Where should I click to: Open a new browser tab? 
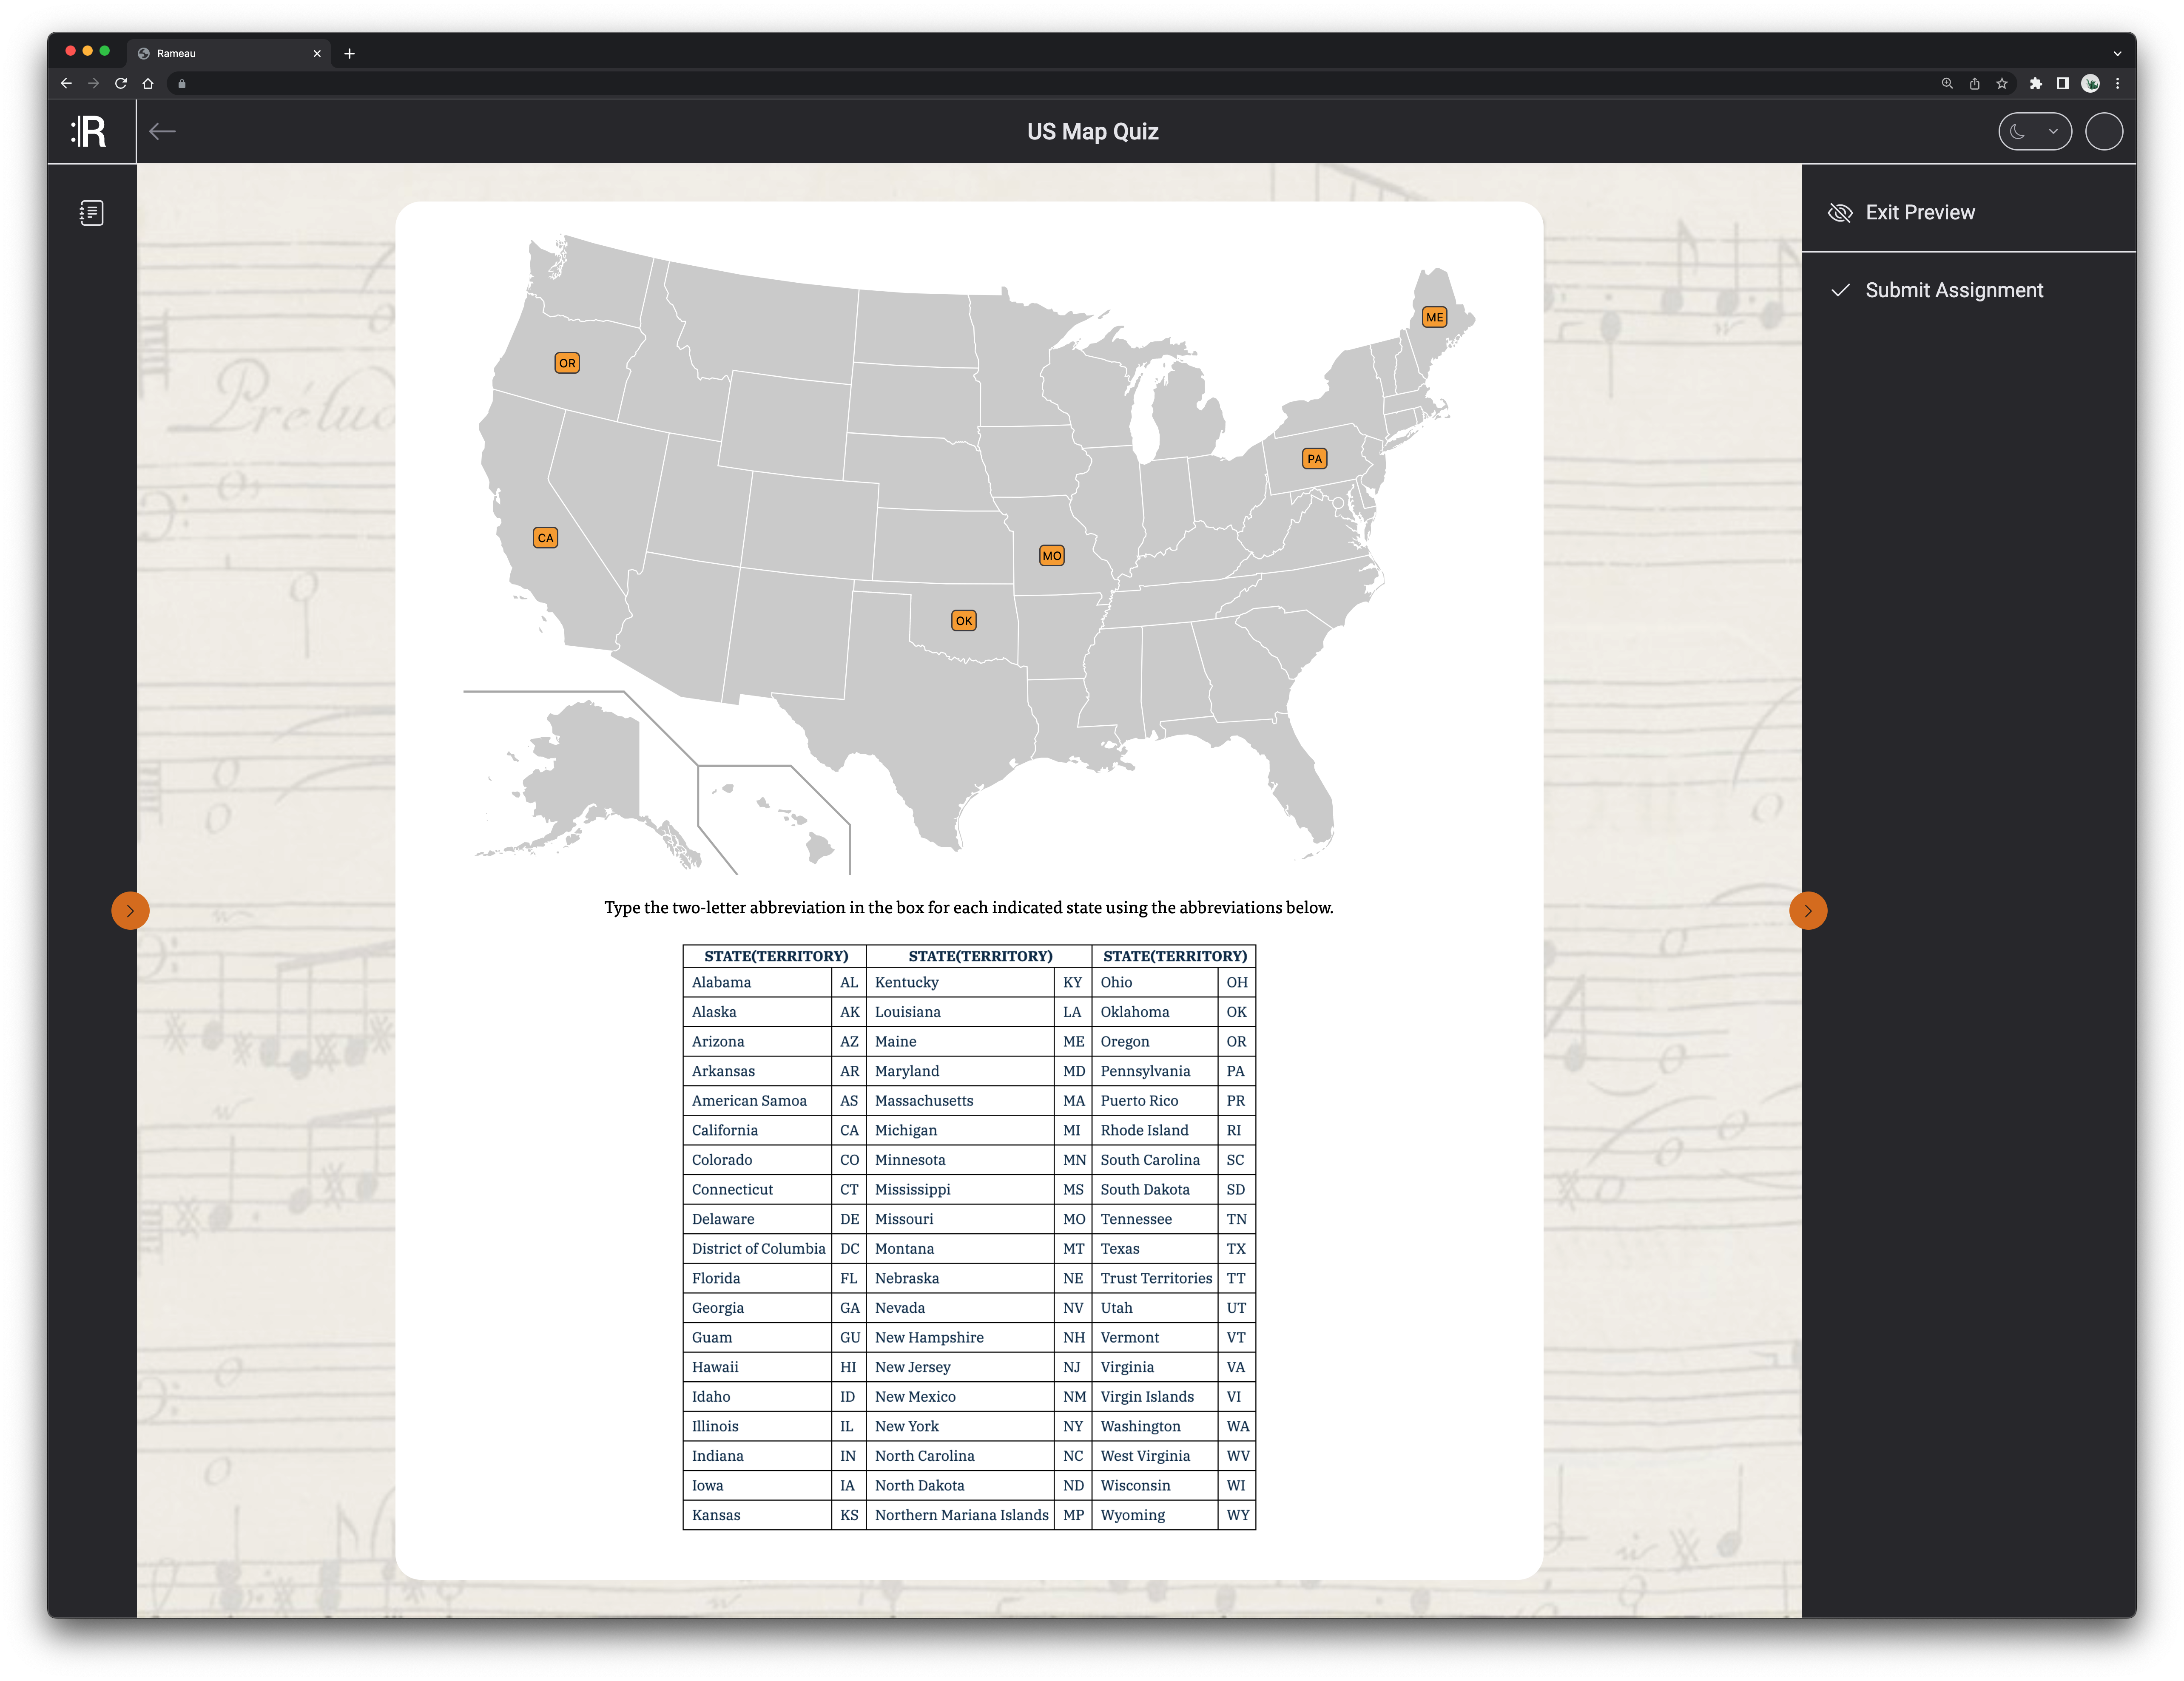click(x=349, y=54)
